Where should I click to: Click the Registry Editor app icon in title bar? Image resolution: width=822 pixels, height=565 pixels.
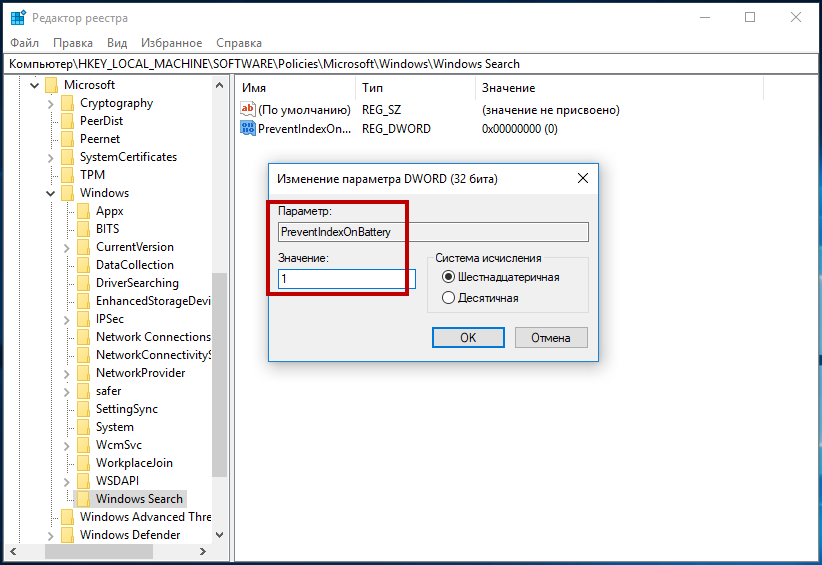pos(18,18)
